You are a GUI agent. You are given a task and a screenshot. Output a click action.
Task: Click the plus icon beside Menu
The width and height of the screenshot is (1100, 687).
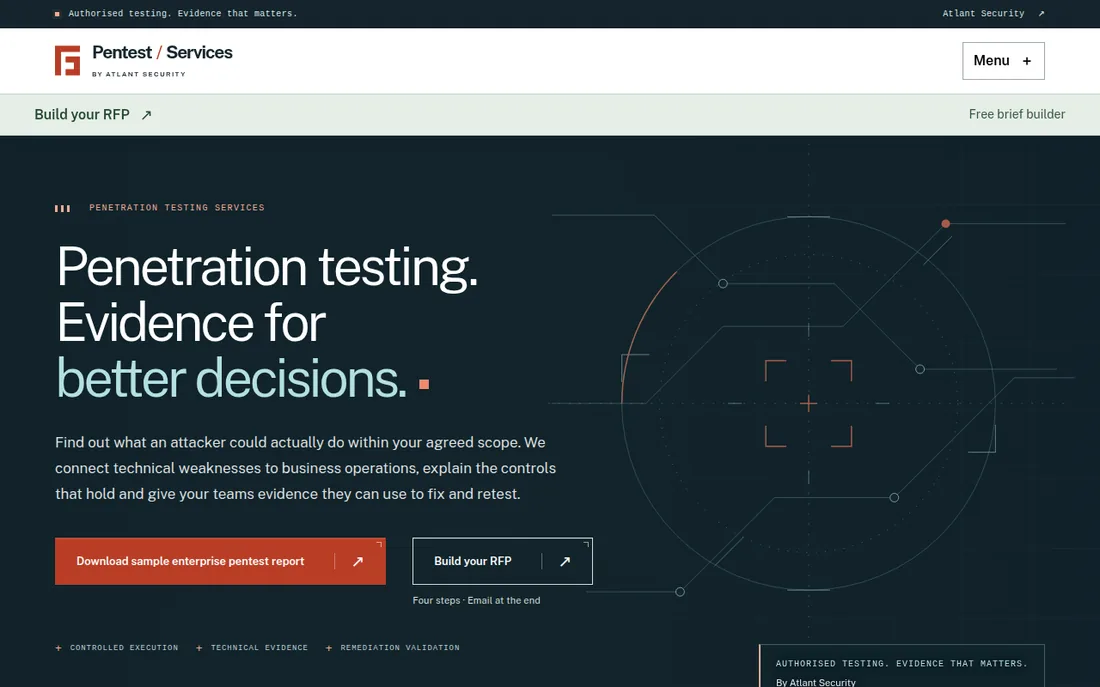1027,61
